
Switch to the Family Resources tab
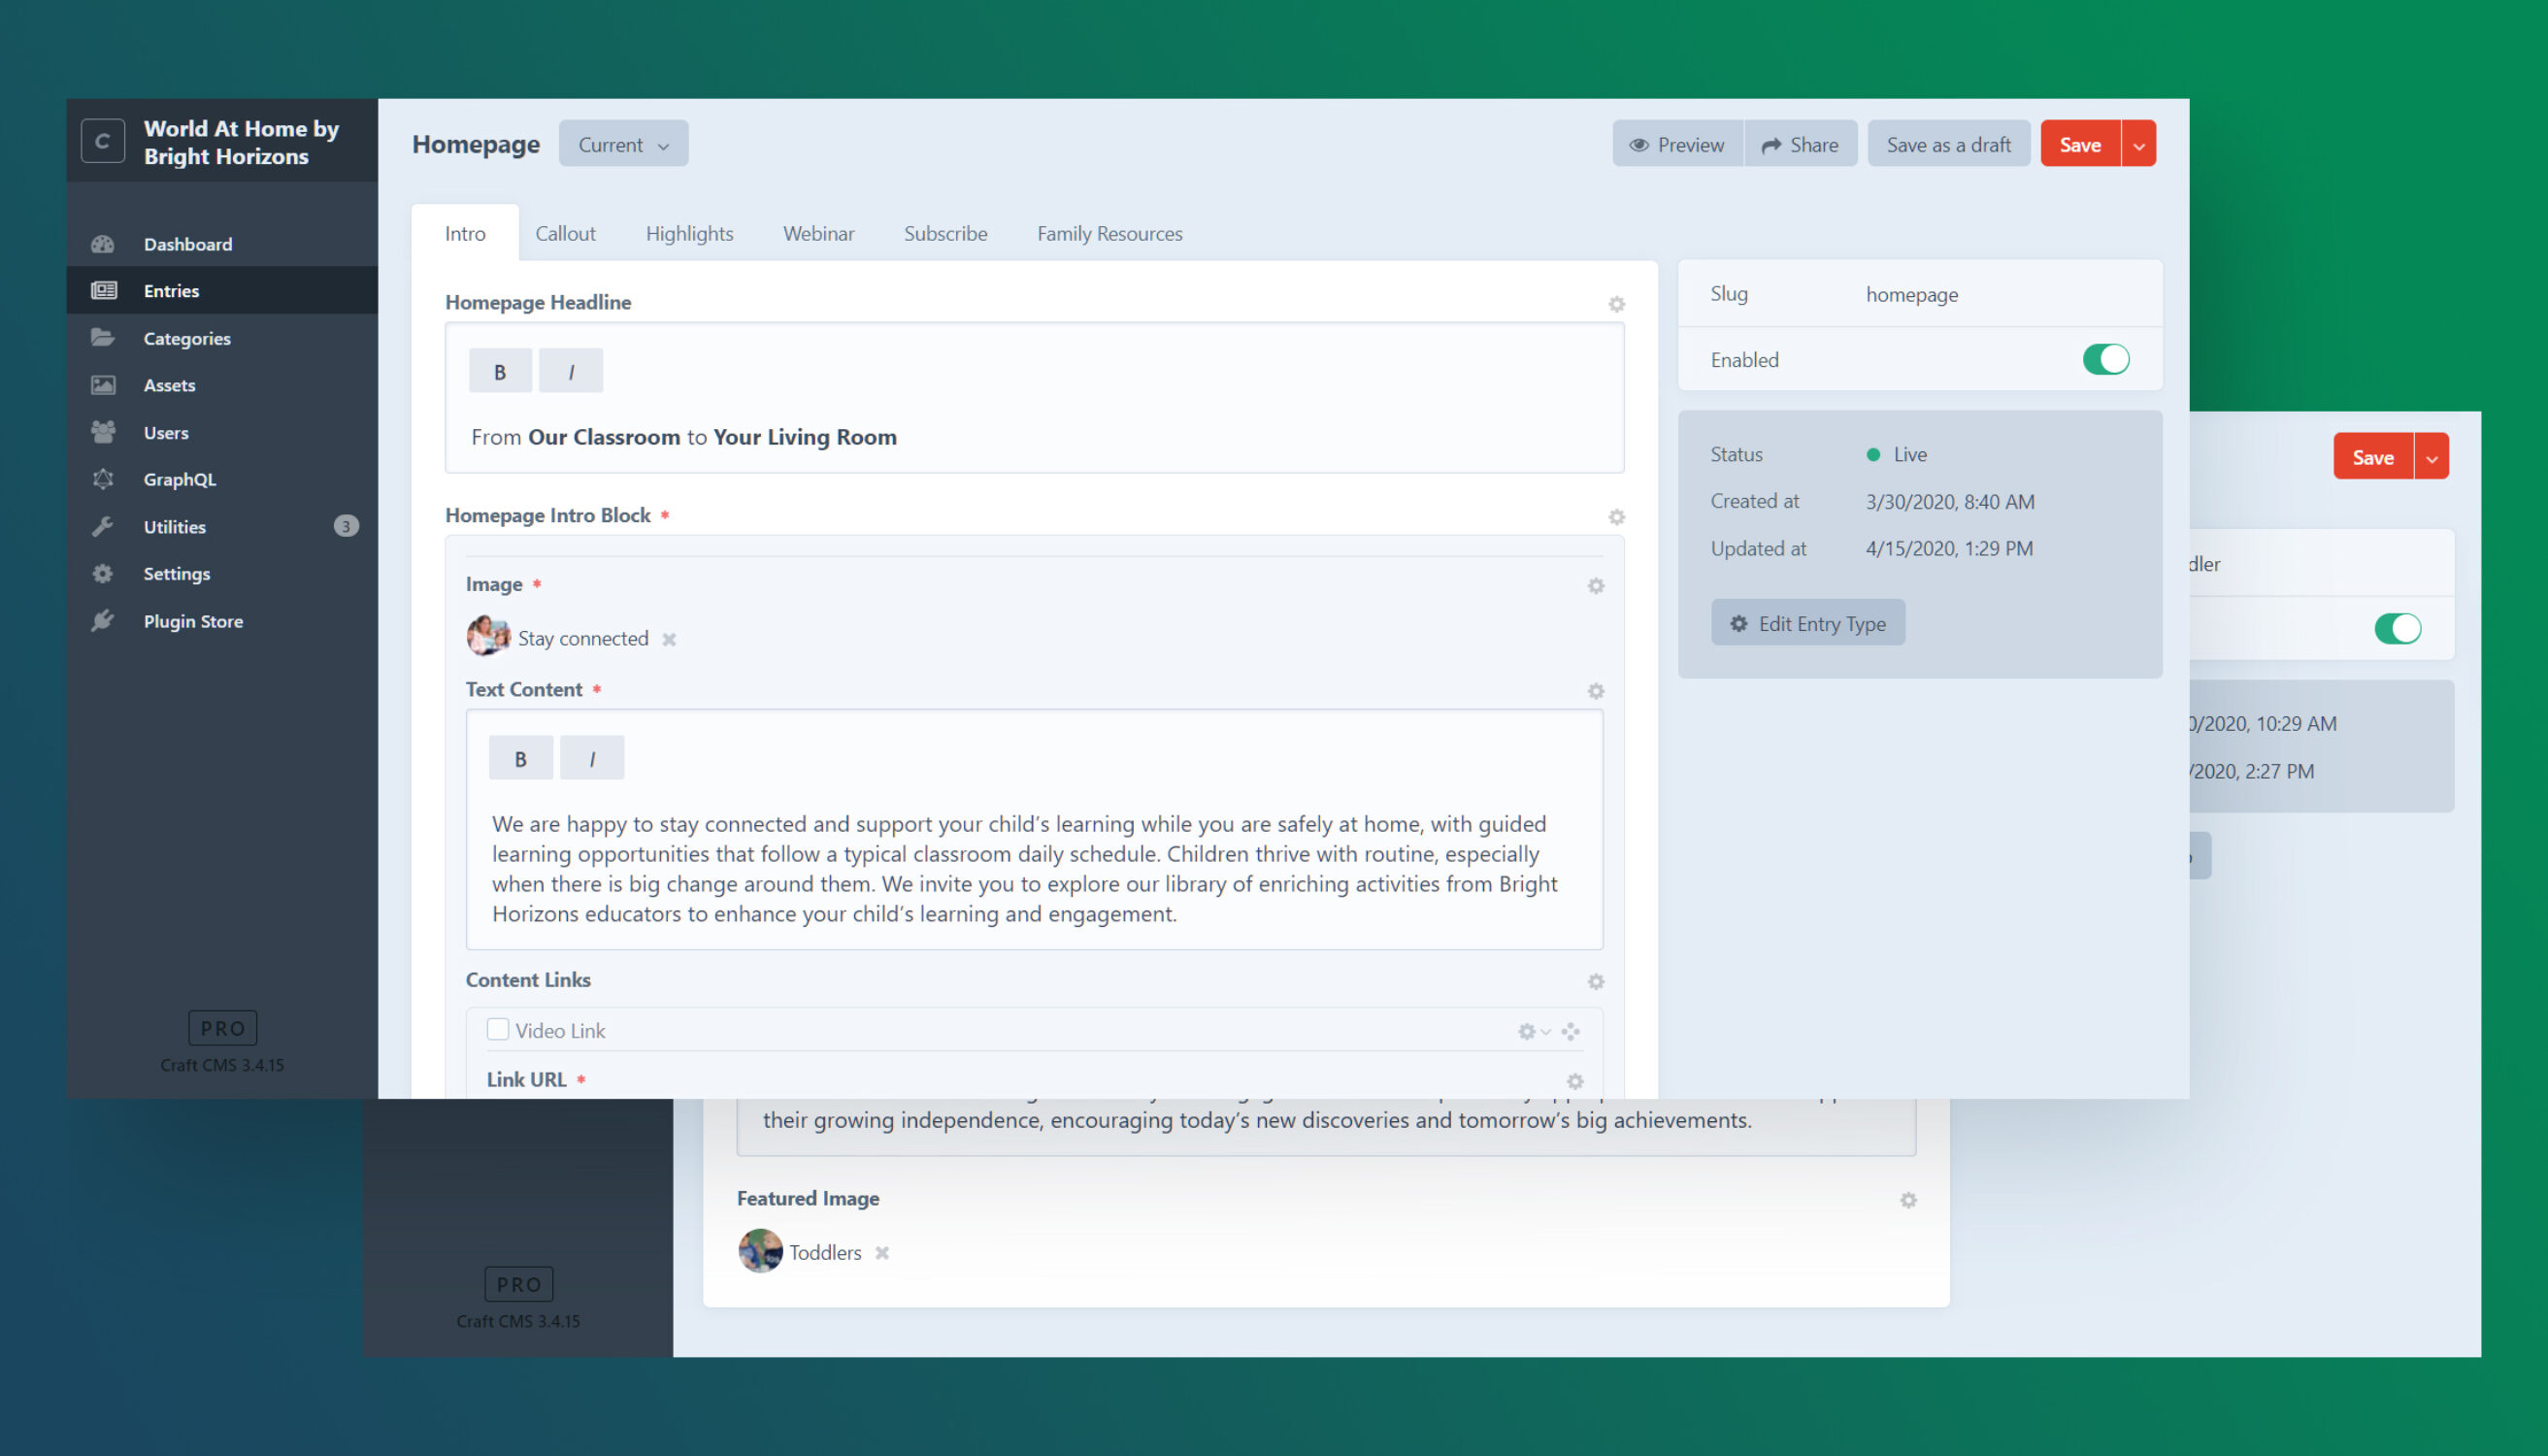click(x=1109, y=233)
